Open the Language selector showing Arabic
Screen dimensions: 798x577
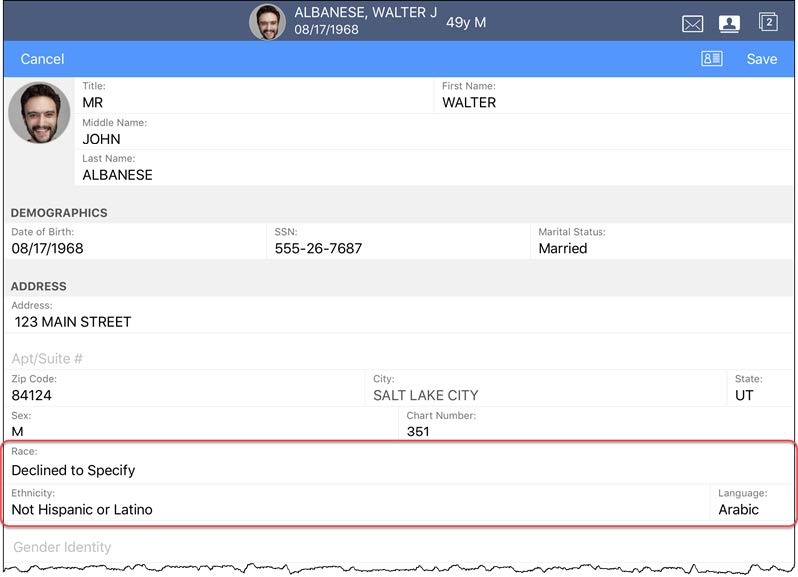point(752,503)
